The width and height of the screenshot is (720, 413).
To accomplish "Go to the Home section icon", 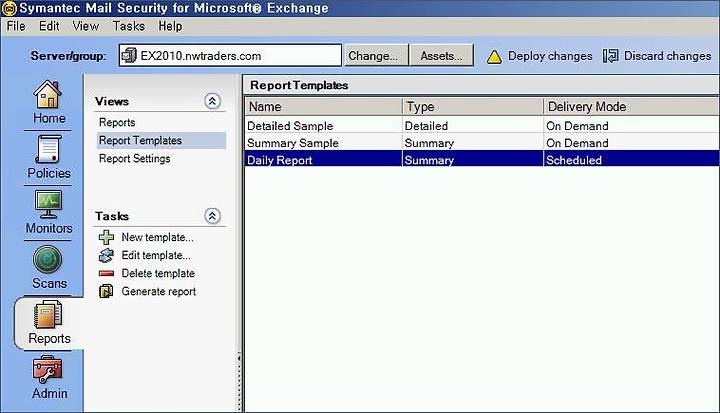I will coord(48,94).
